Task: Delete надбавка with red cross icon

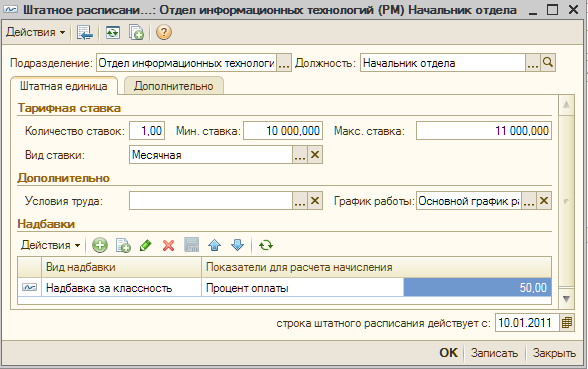Action: point(168,246)
